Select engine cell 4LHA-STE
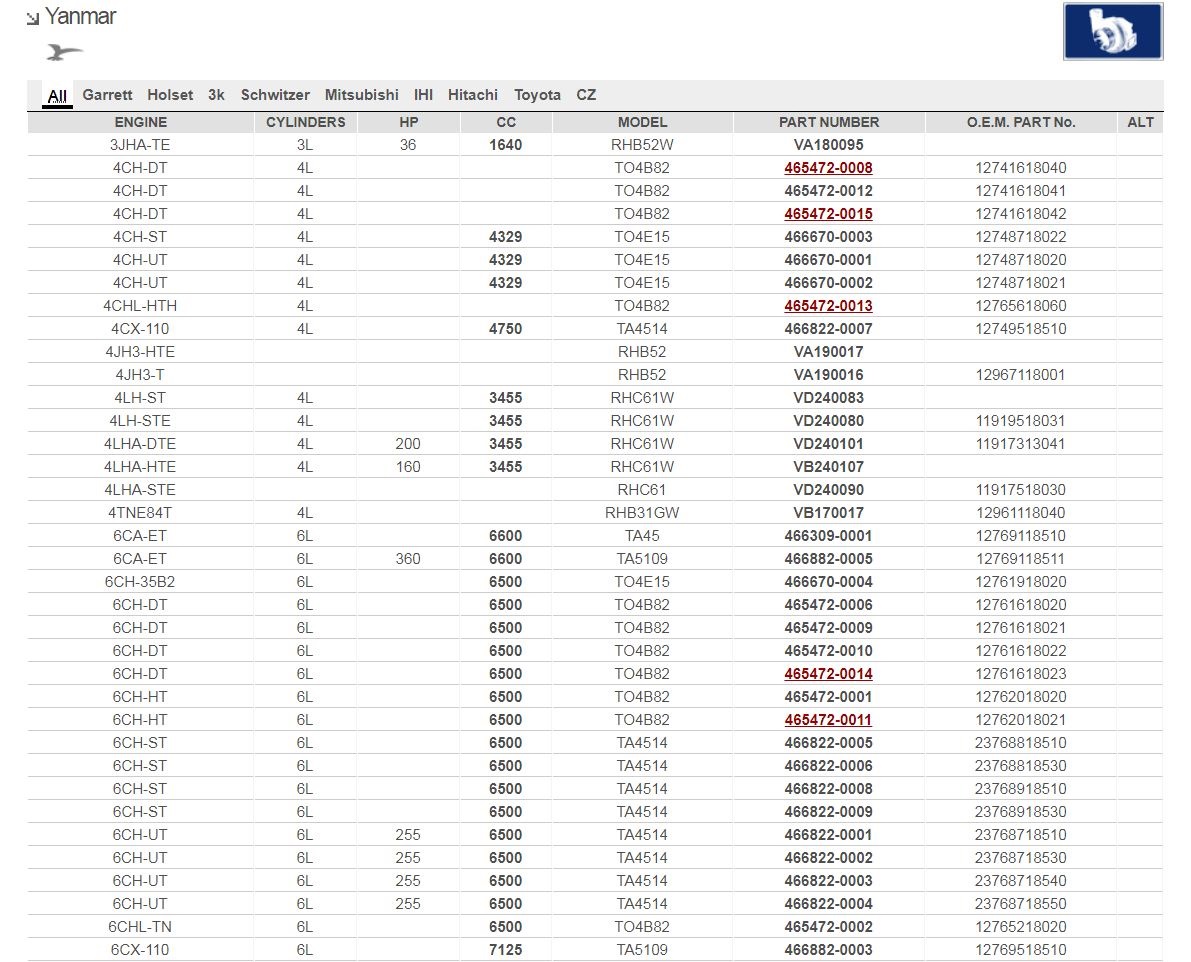The image size is (1191, 962). coord(140,490)
